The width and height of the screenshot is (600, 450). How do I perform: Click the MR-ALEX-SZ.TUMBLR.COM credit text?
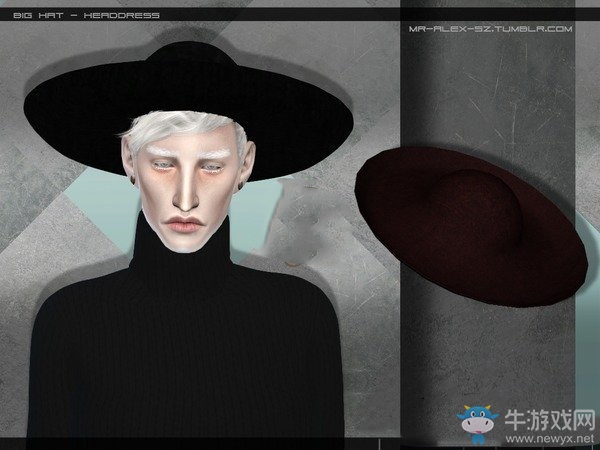[491, 29]
